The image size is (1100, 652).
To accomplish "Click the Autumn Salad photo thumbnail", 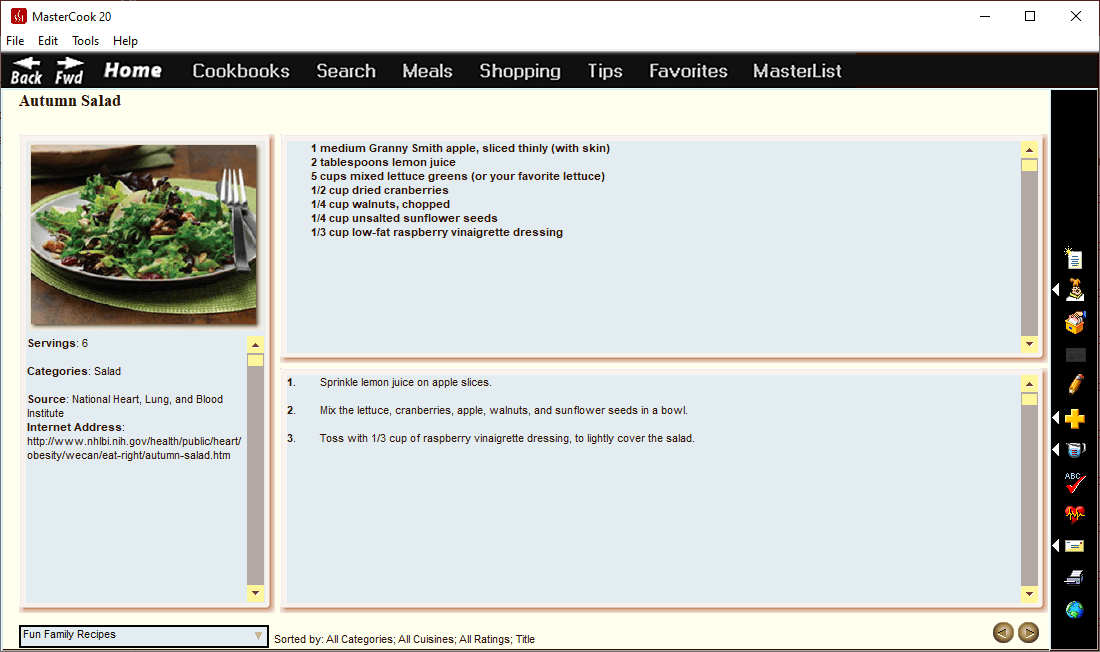I will click(x=144, y=234).
